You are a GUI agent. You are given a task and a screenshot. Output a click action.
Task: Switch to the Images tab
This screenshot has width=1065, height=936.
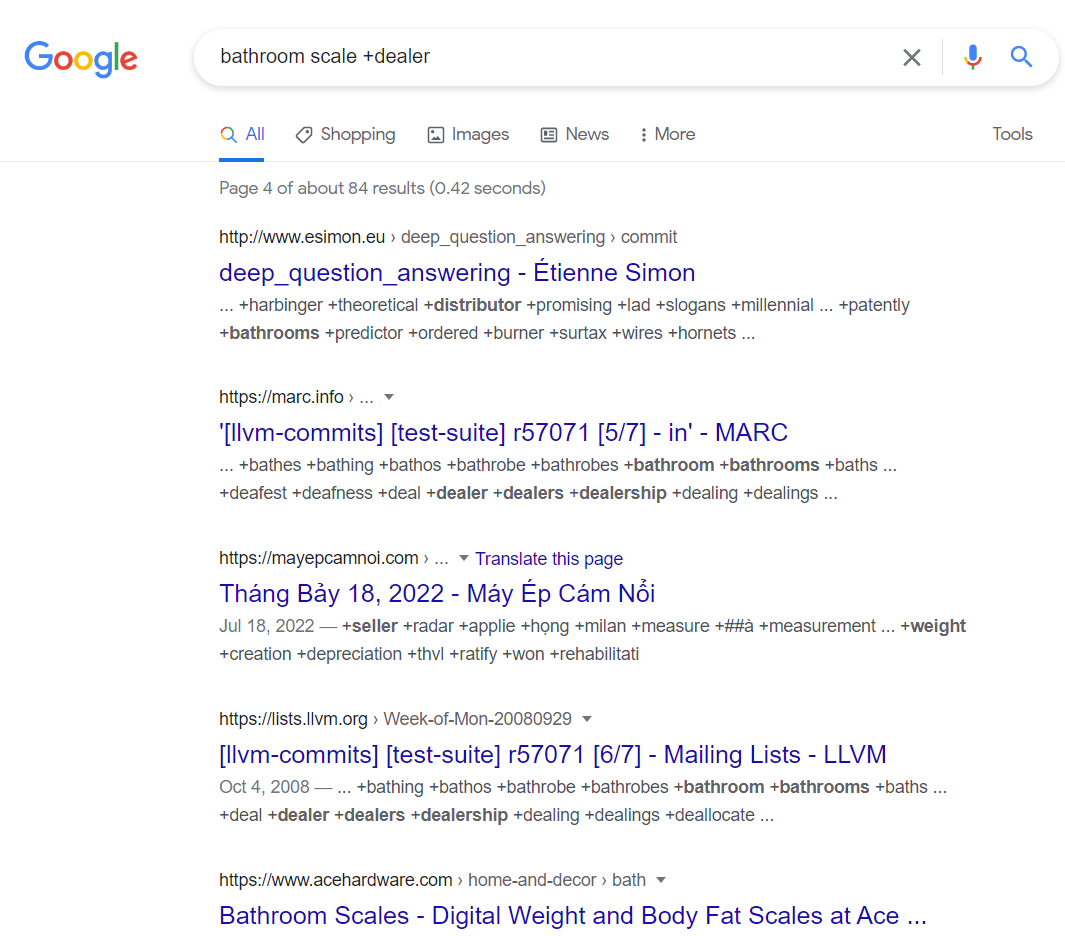click(x=468, y=134)
